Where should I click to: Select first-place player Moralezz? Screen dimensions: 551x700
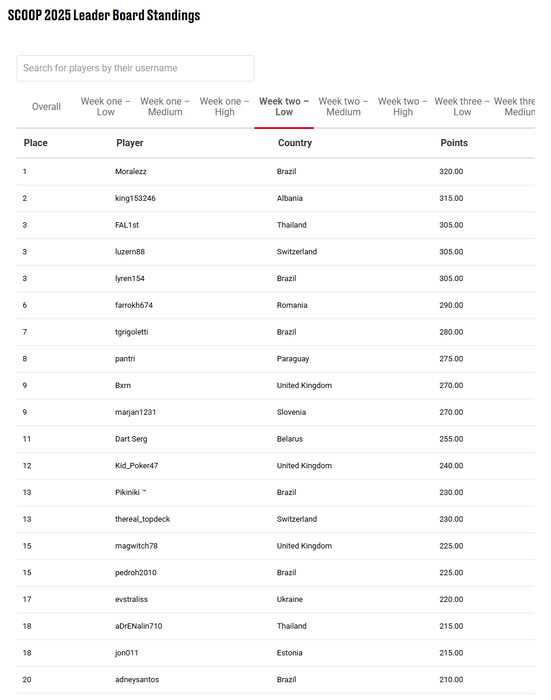[x=131, y=171]
